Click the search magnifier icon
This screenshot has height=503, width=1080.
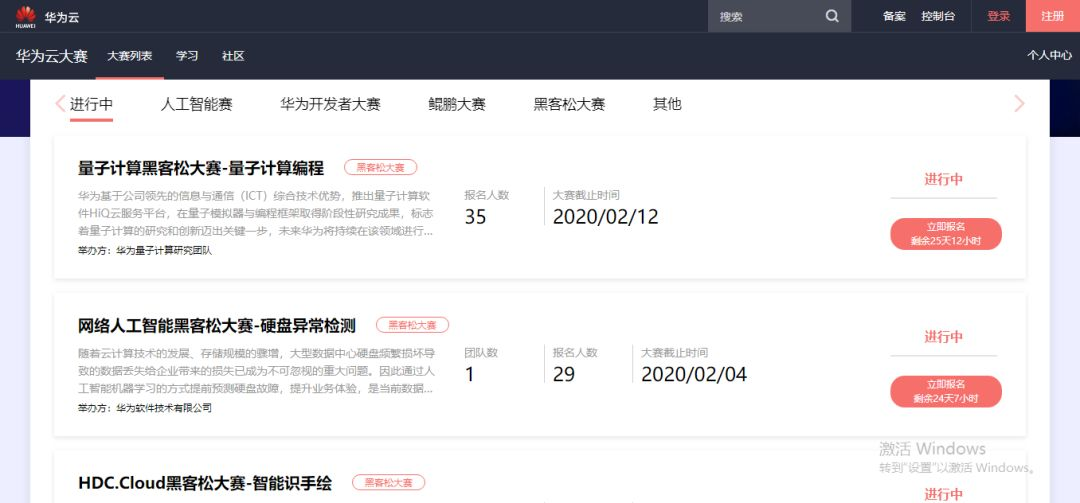click(x=832, y=17)
